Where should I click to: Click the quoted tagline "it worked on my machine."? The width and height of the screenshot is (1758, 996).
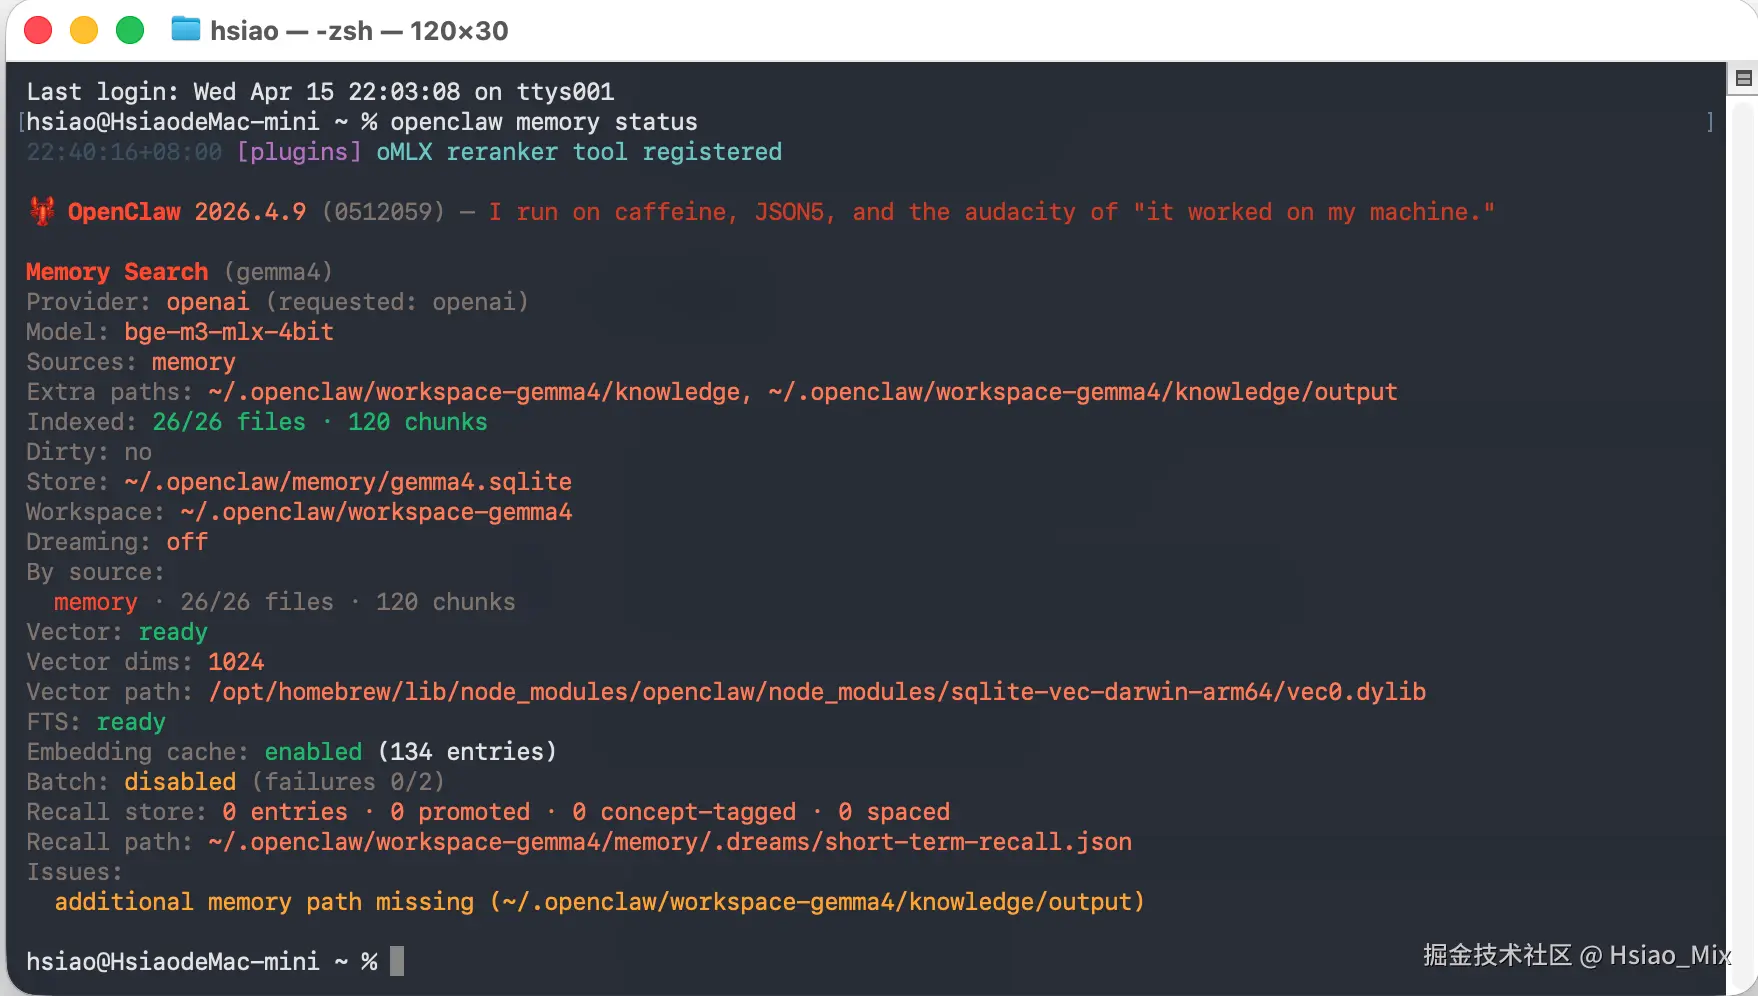point(1314,212)
